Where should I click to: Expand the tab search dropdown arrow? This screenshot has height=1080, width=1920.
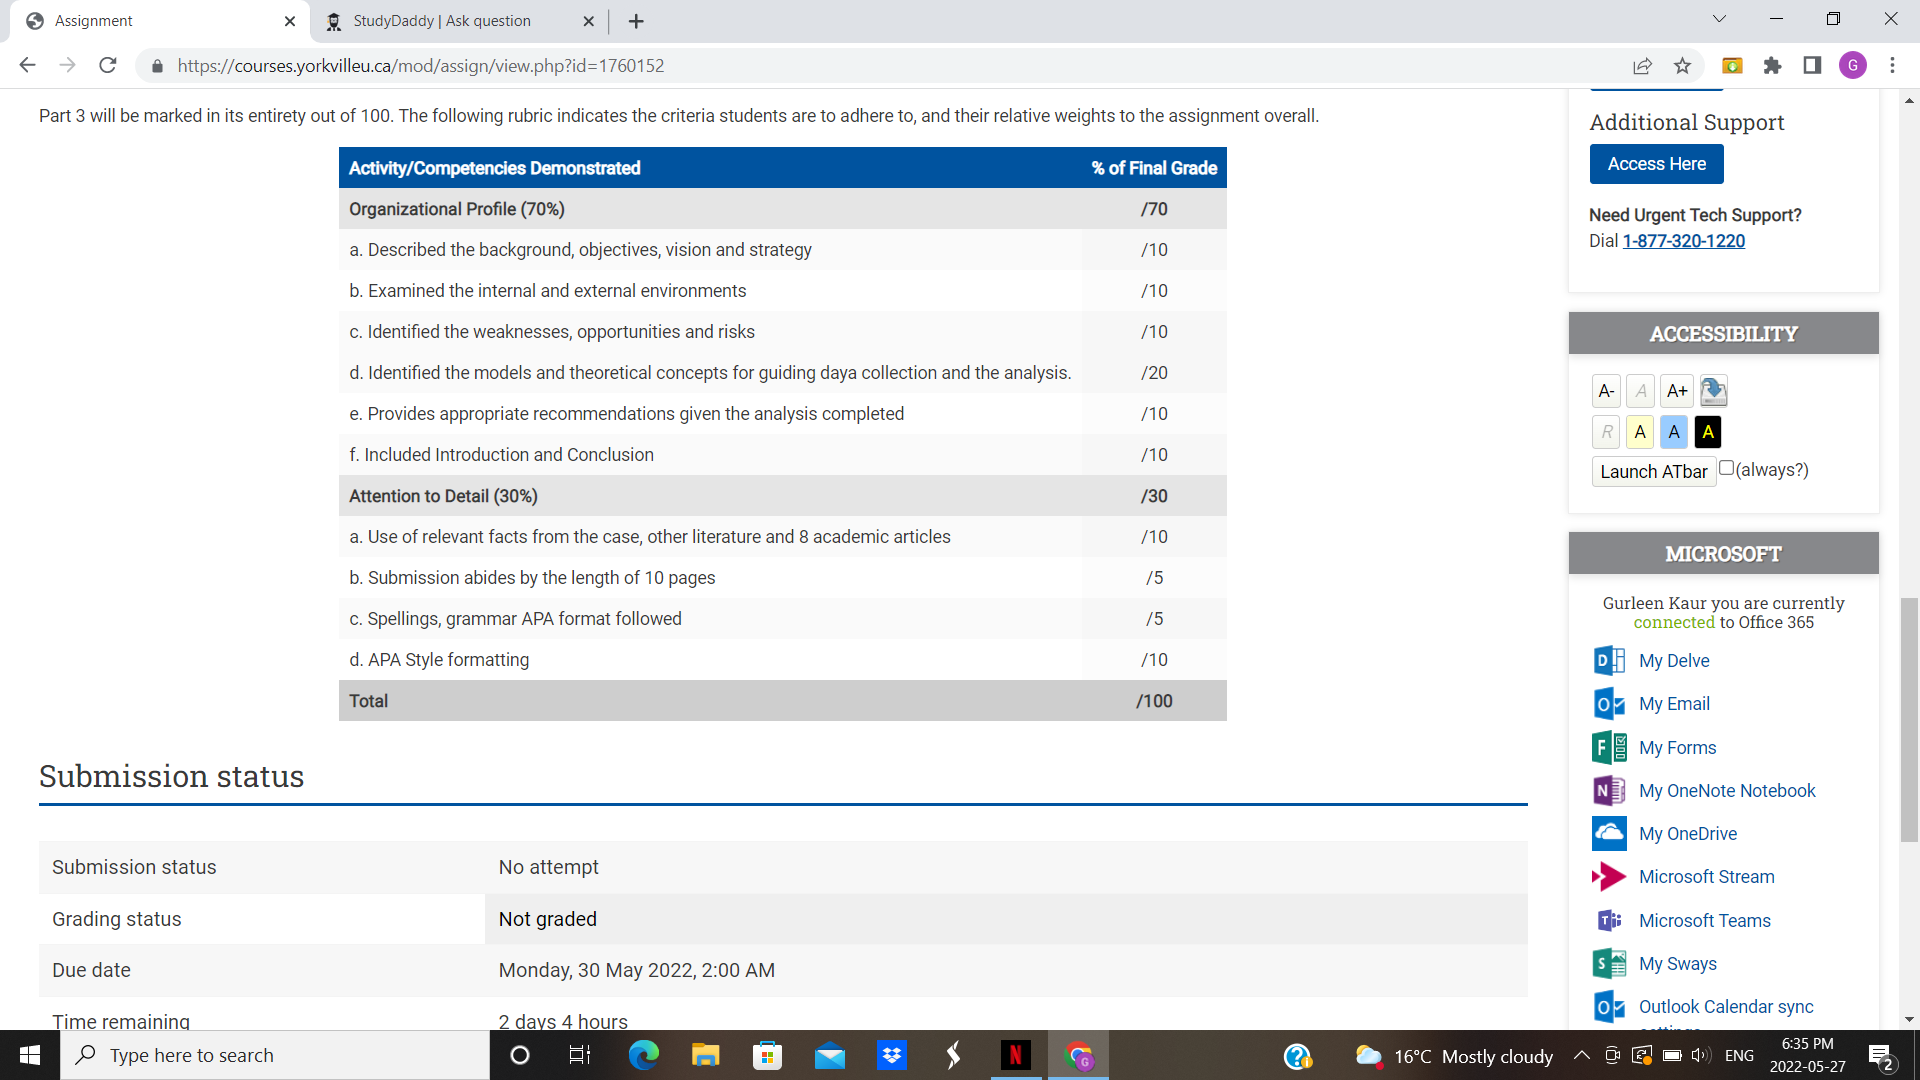pyautogui.click(x=1719, y=19)
